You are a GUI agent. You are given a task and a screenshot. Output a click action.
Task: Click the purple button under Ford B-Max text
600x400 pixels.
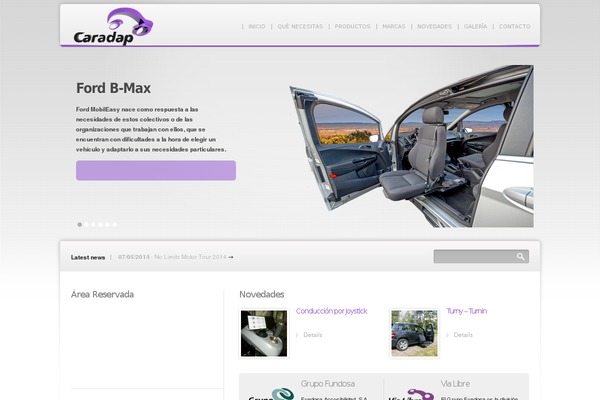point(156,170)
